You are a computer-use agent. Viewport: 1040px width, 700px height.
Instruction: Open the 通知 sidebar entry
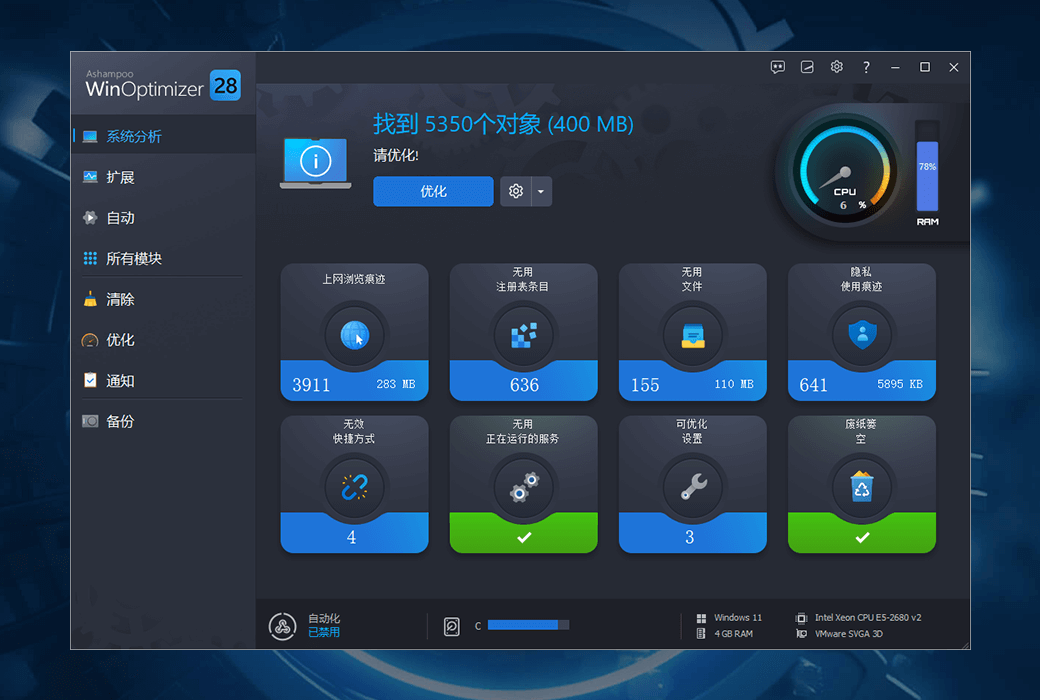(163, 381)
